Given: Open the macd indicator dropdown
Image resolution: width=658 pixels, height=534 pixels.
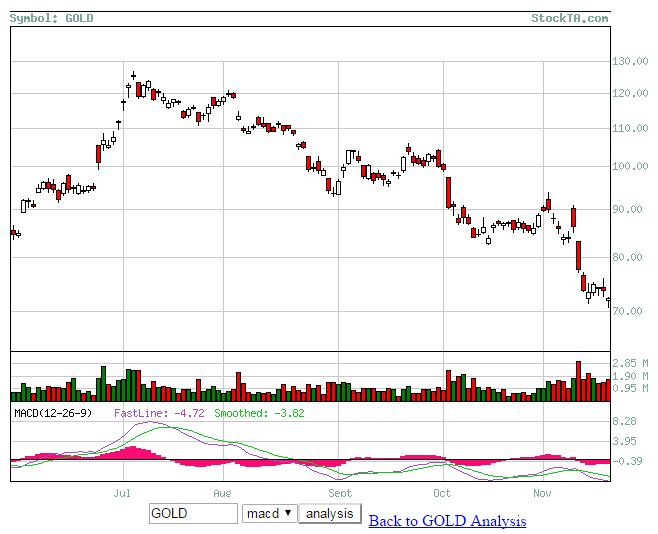Looking at the screenshot, I should point(269,513).
